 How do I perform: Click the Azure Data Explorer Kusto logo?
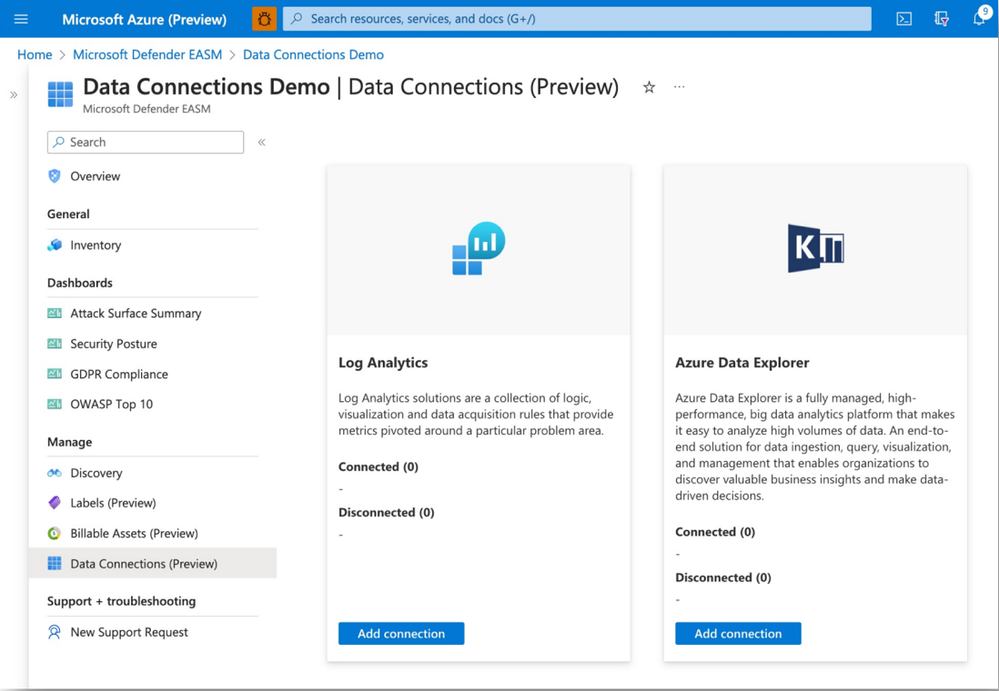[816, 248]
